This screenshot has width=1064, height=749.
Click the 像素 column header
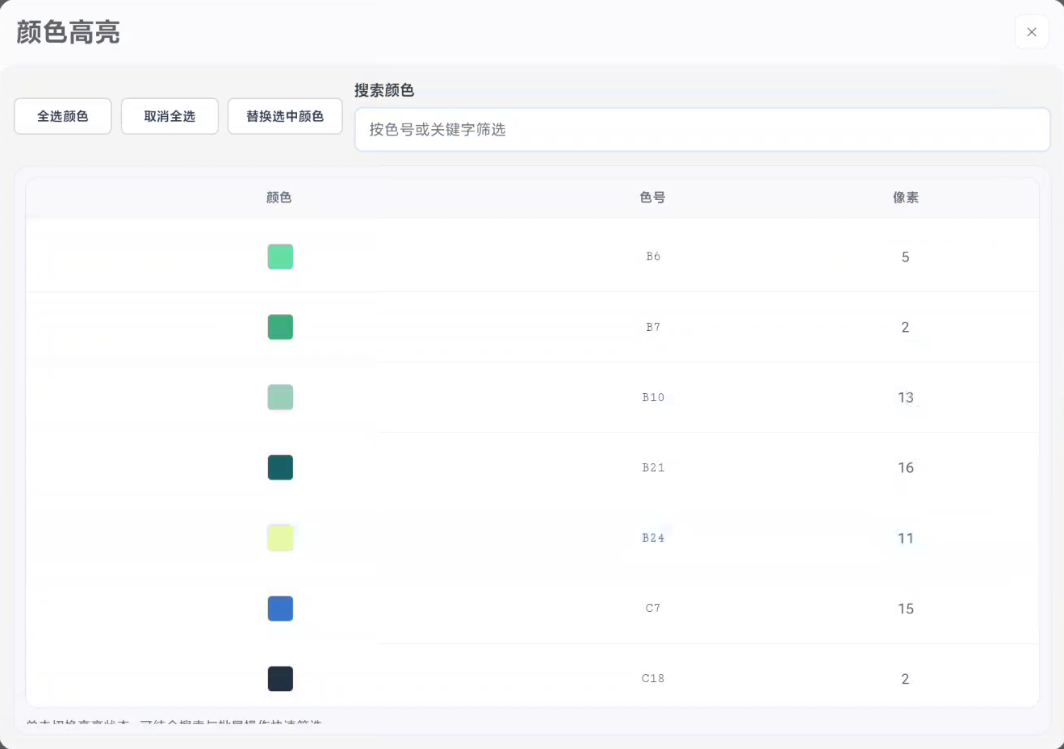905,197
